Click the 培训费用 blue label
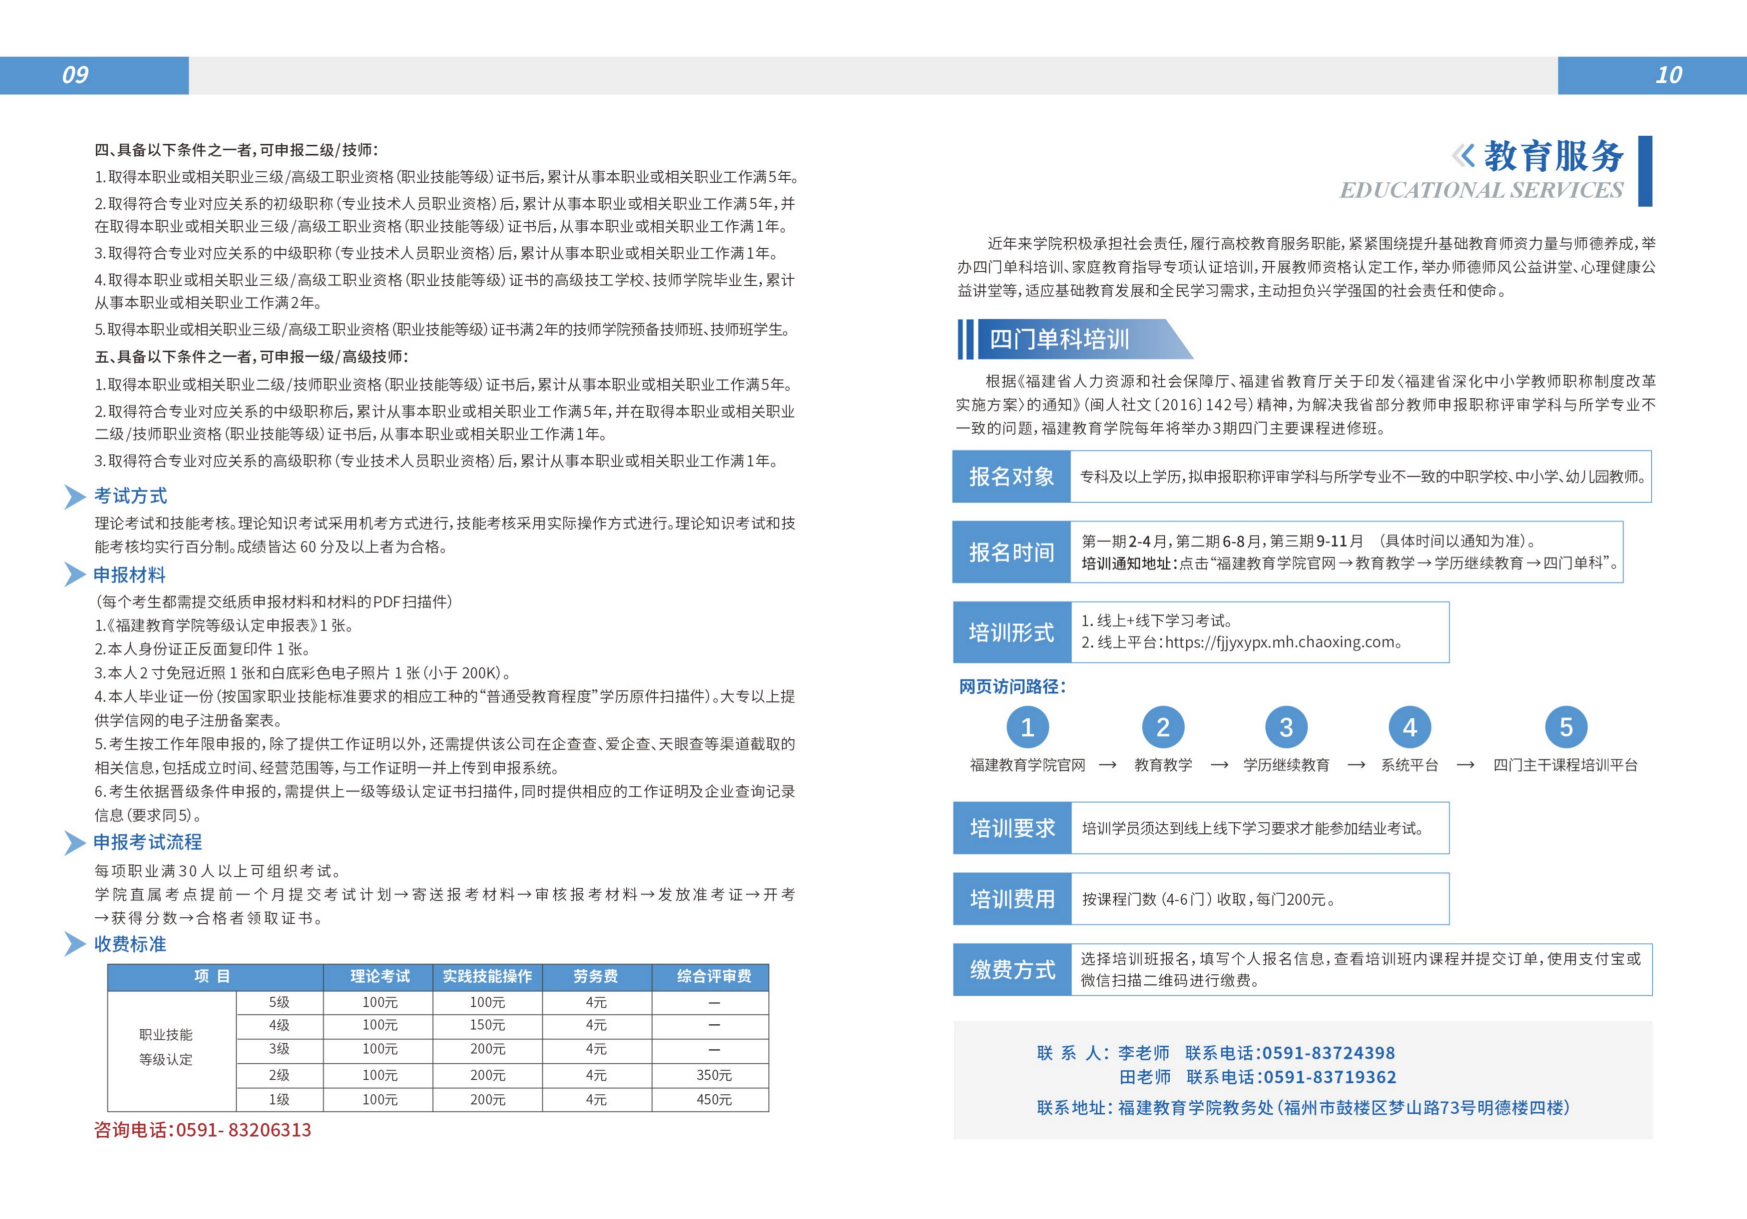1747x1219 pixels. click(x=1012, y=899)
